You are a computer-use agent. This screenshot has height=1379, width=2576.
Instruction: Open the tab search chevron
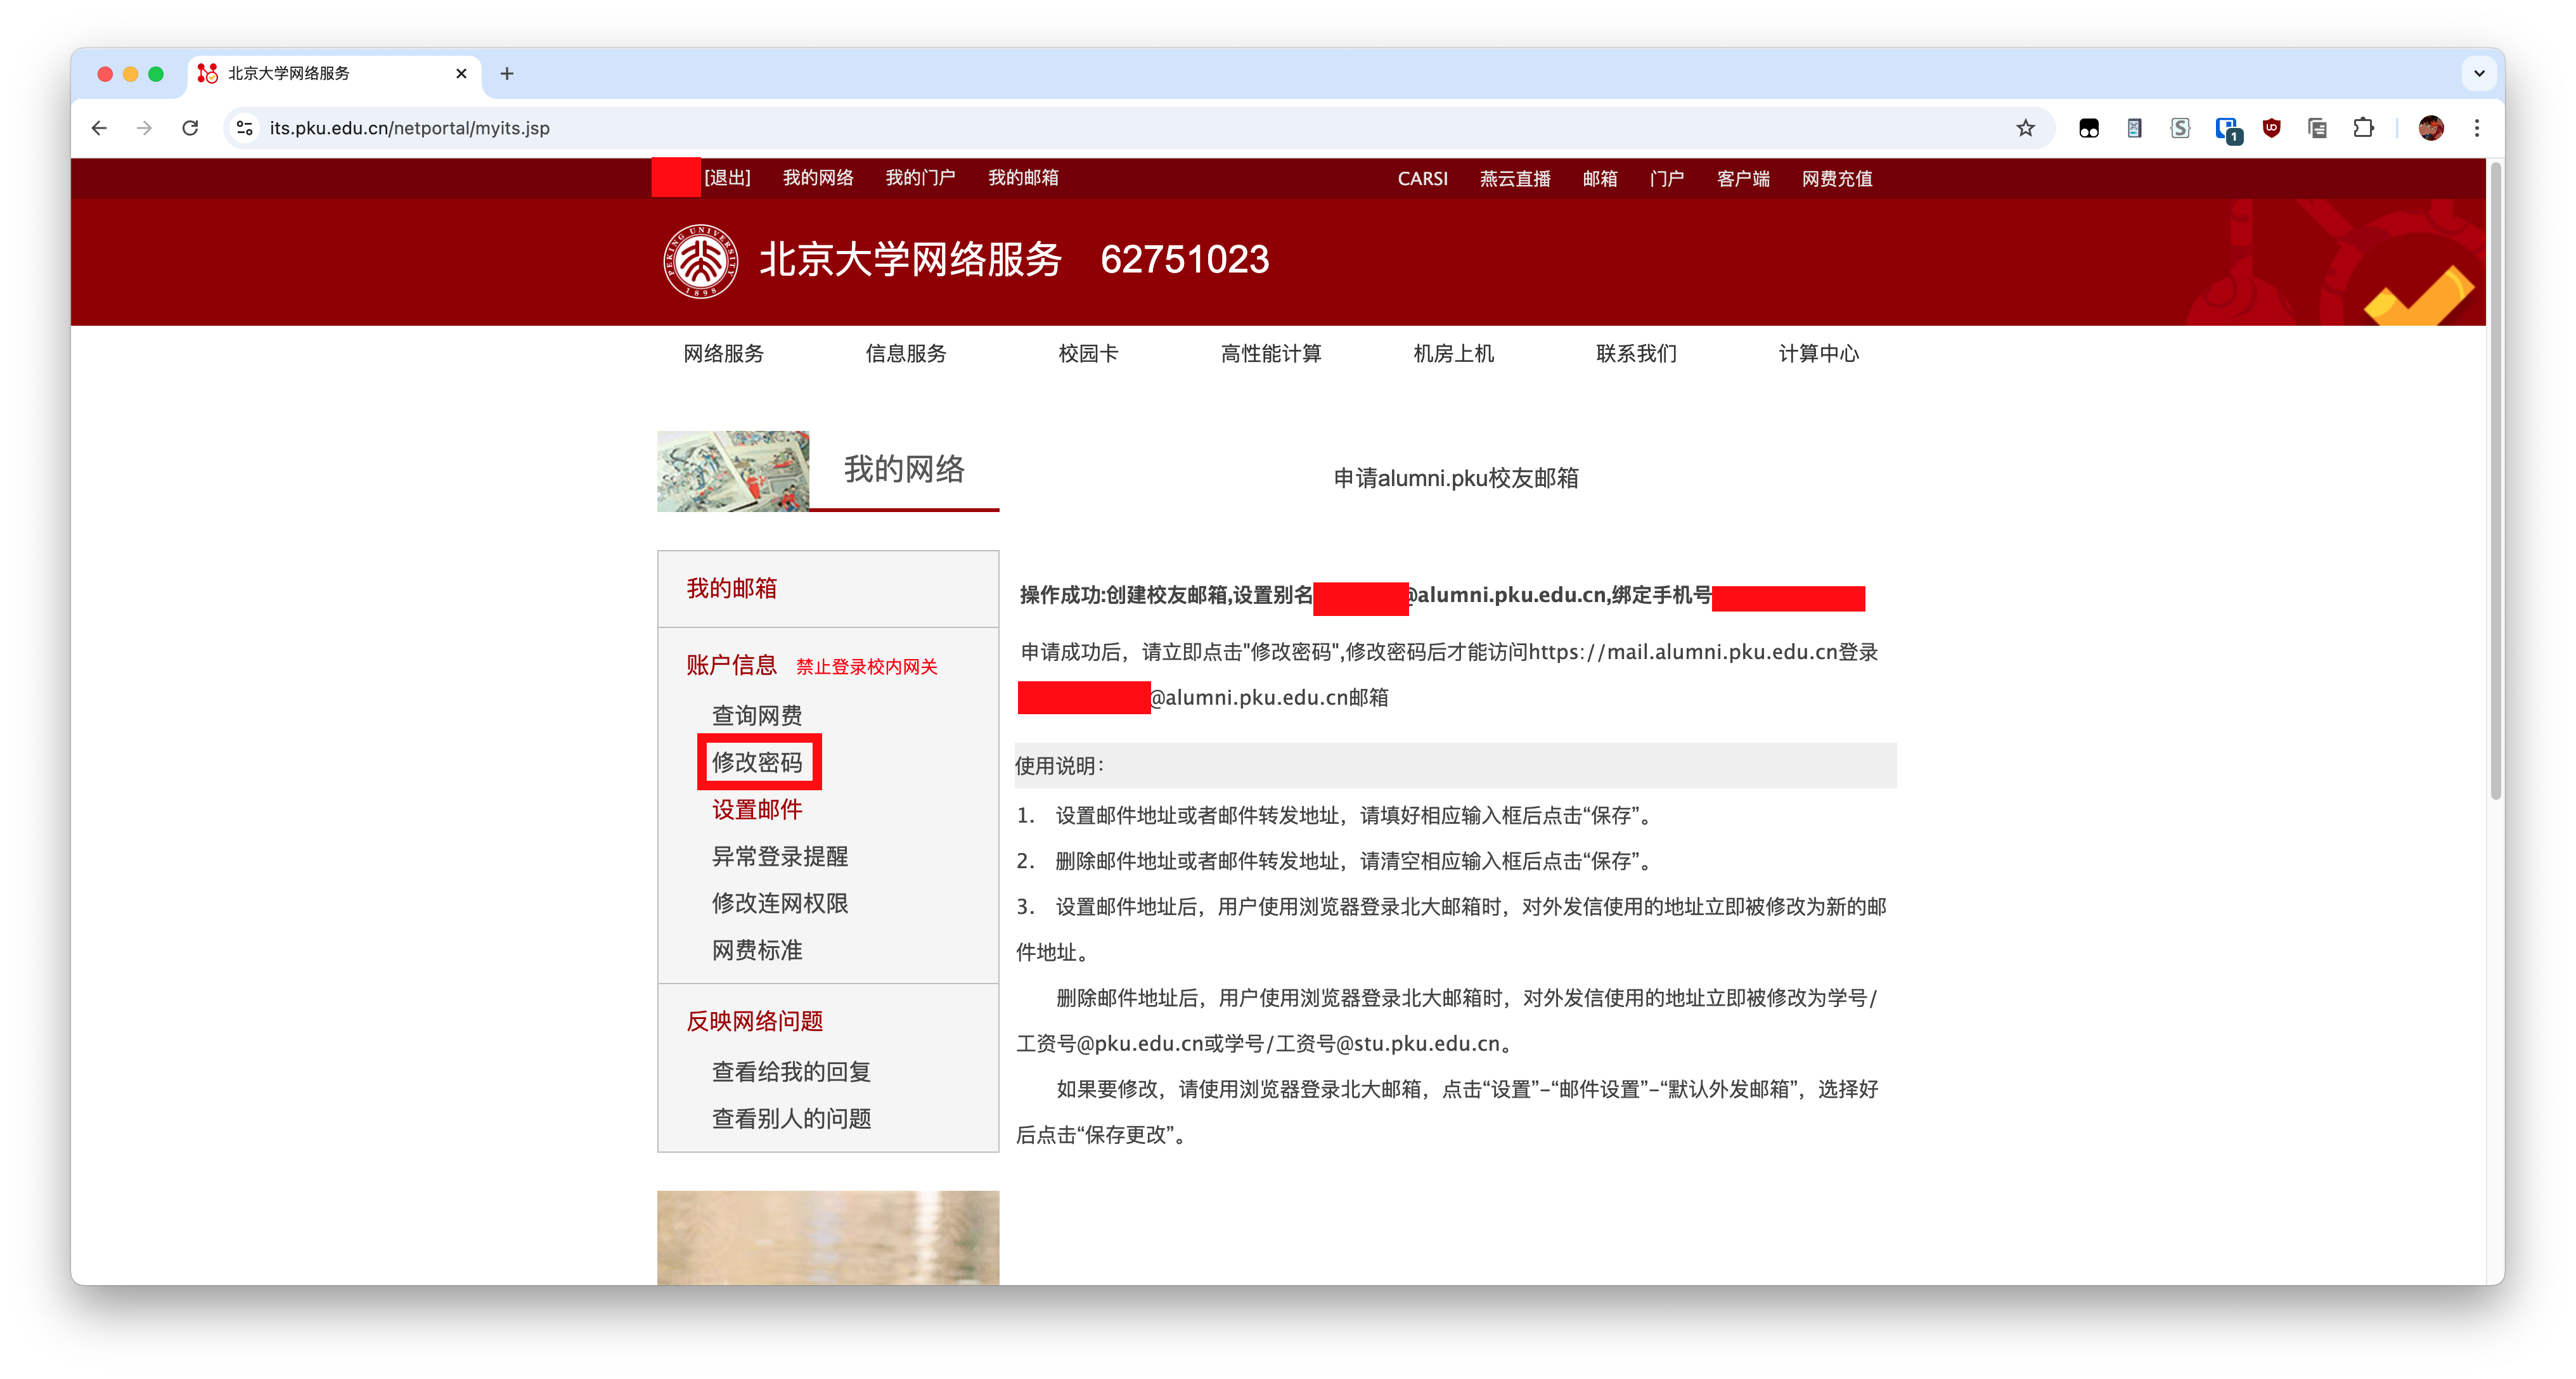tap(2479, 73)
